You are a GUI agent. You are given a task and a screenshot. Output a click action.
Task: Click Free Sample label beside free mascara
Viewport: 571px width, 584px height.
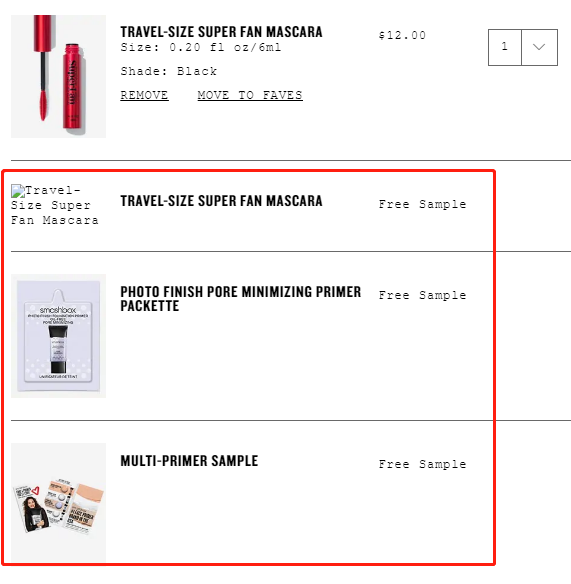tap(422, 204)
